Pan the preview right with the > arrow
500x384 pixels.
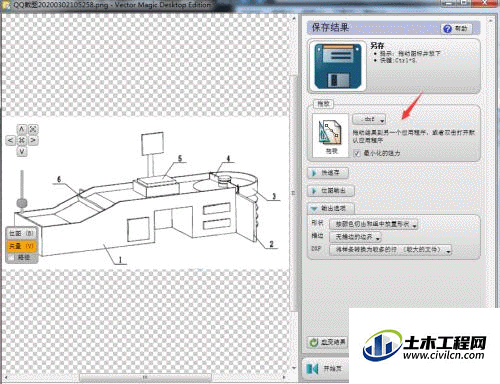coord(33,140)
